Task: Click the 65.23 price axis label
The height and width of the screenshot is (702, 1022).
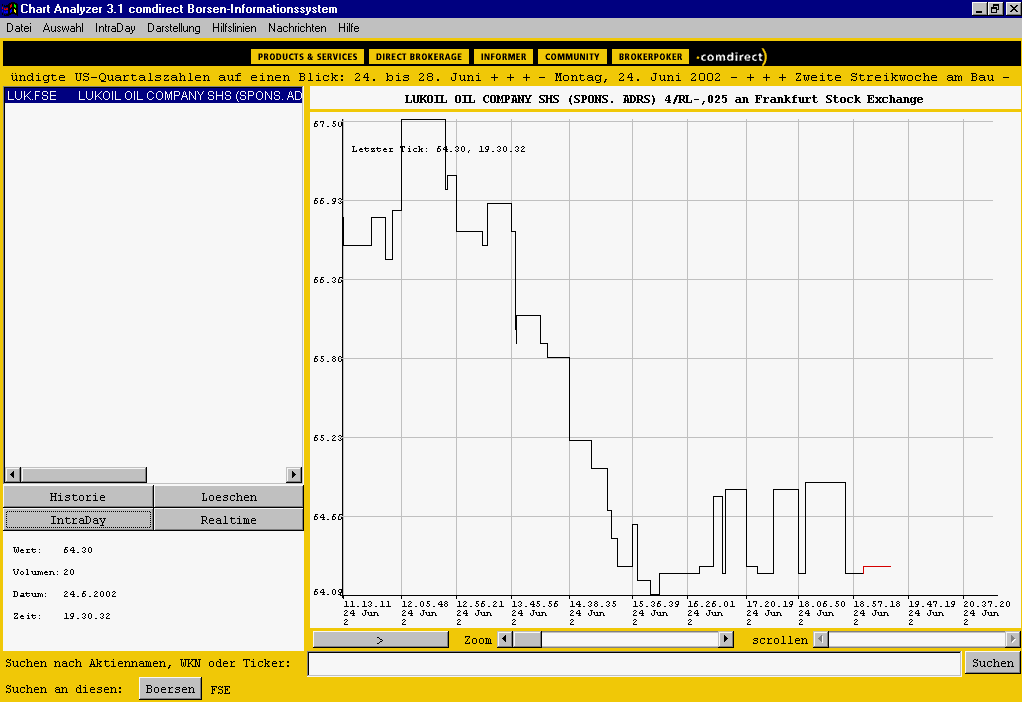Action: coord(328,438)
